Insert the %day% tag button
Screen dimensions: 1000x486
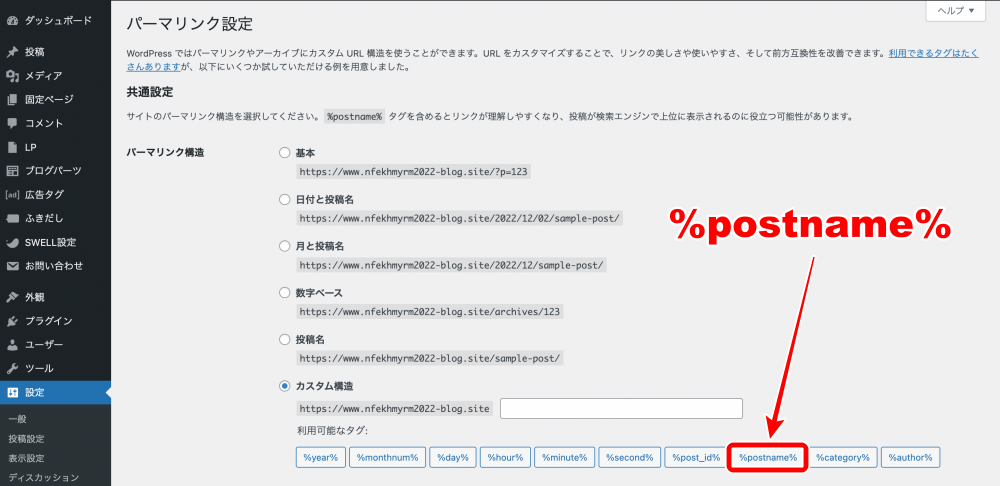pyautogui.click(x=452, y=457)
